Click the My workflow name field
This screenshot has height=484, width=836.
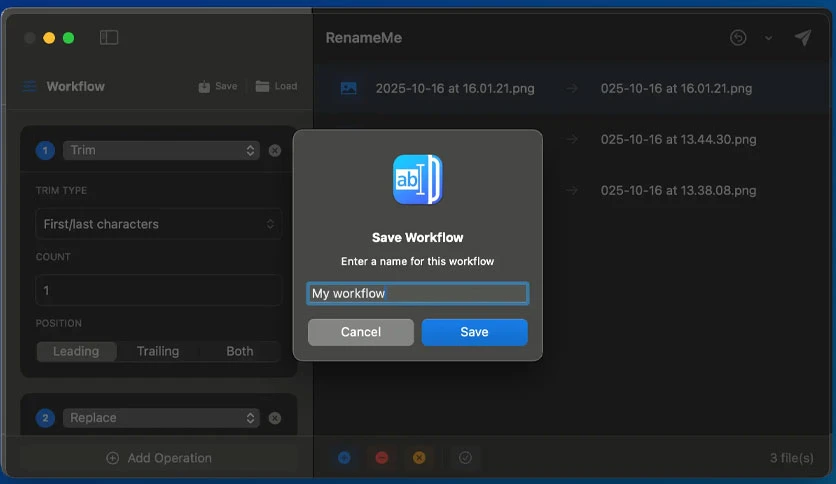[417, 294]
